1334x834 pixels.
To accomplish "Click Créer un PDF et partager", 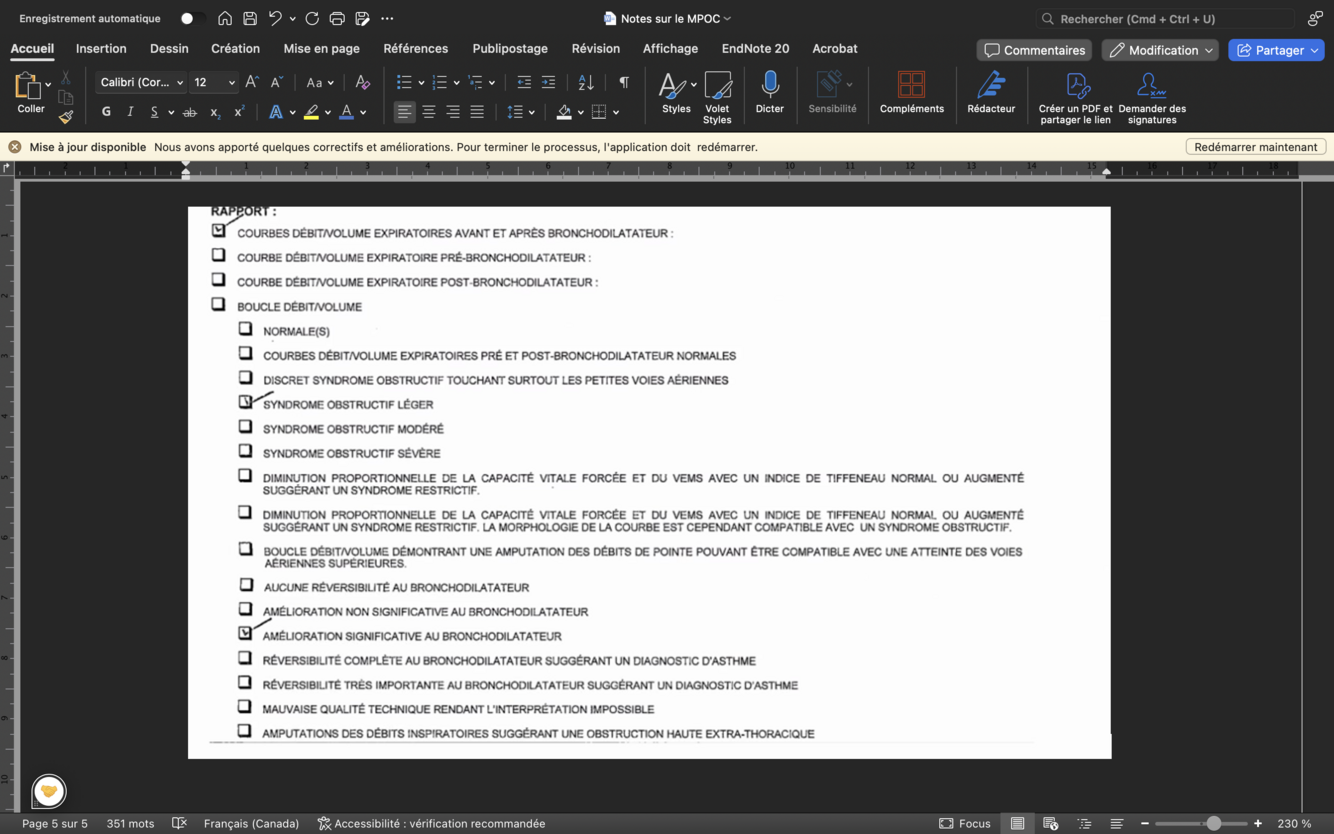I will click(x=1075, y=97).
